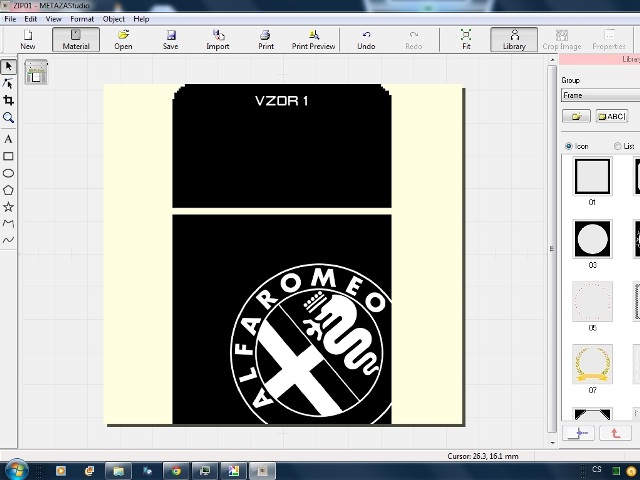Open the Format menu
This screenshot has width=640, height=480.
(82, 19)
